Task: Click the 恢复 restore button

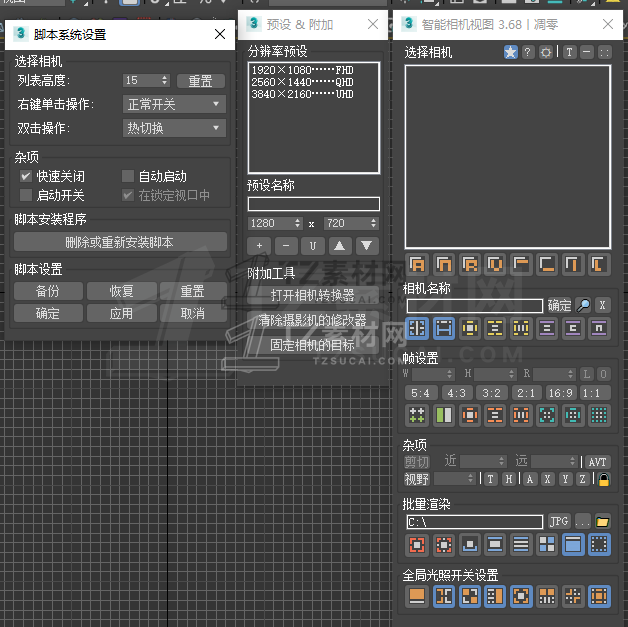Action: coord(121,291)
